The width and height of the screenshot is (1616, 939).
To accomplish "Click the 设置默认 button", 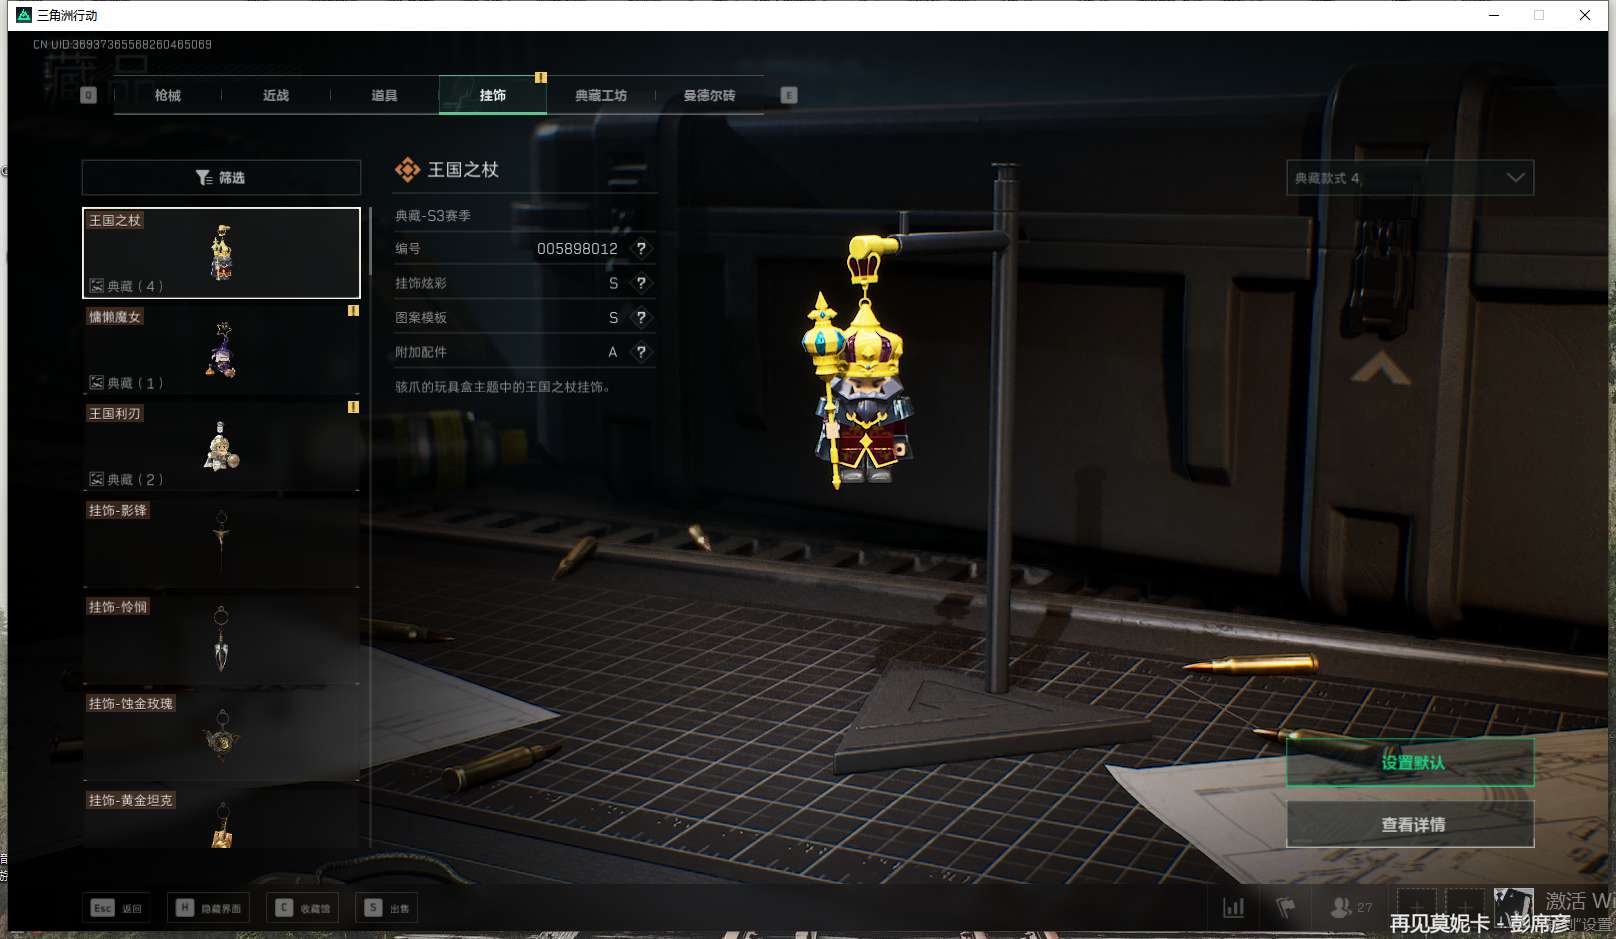I will click(x=1410, y=762).
